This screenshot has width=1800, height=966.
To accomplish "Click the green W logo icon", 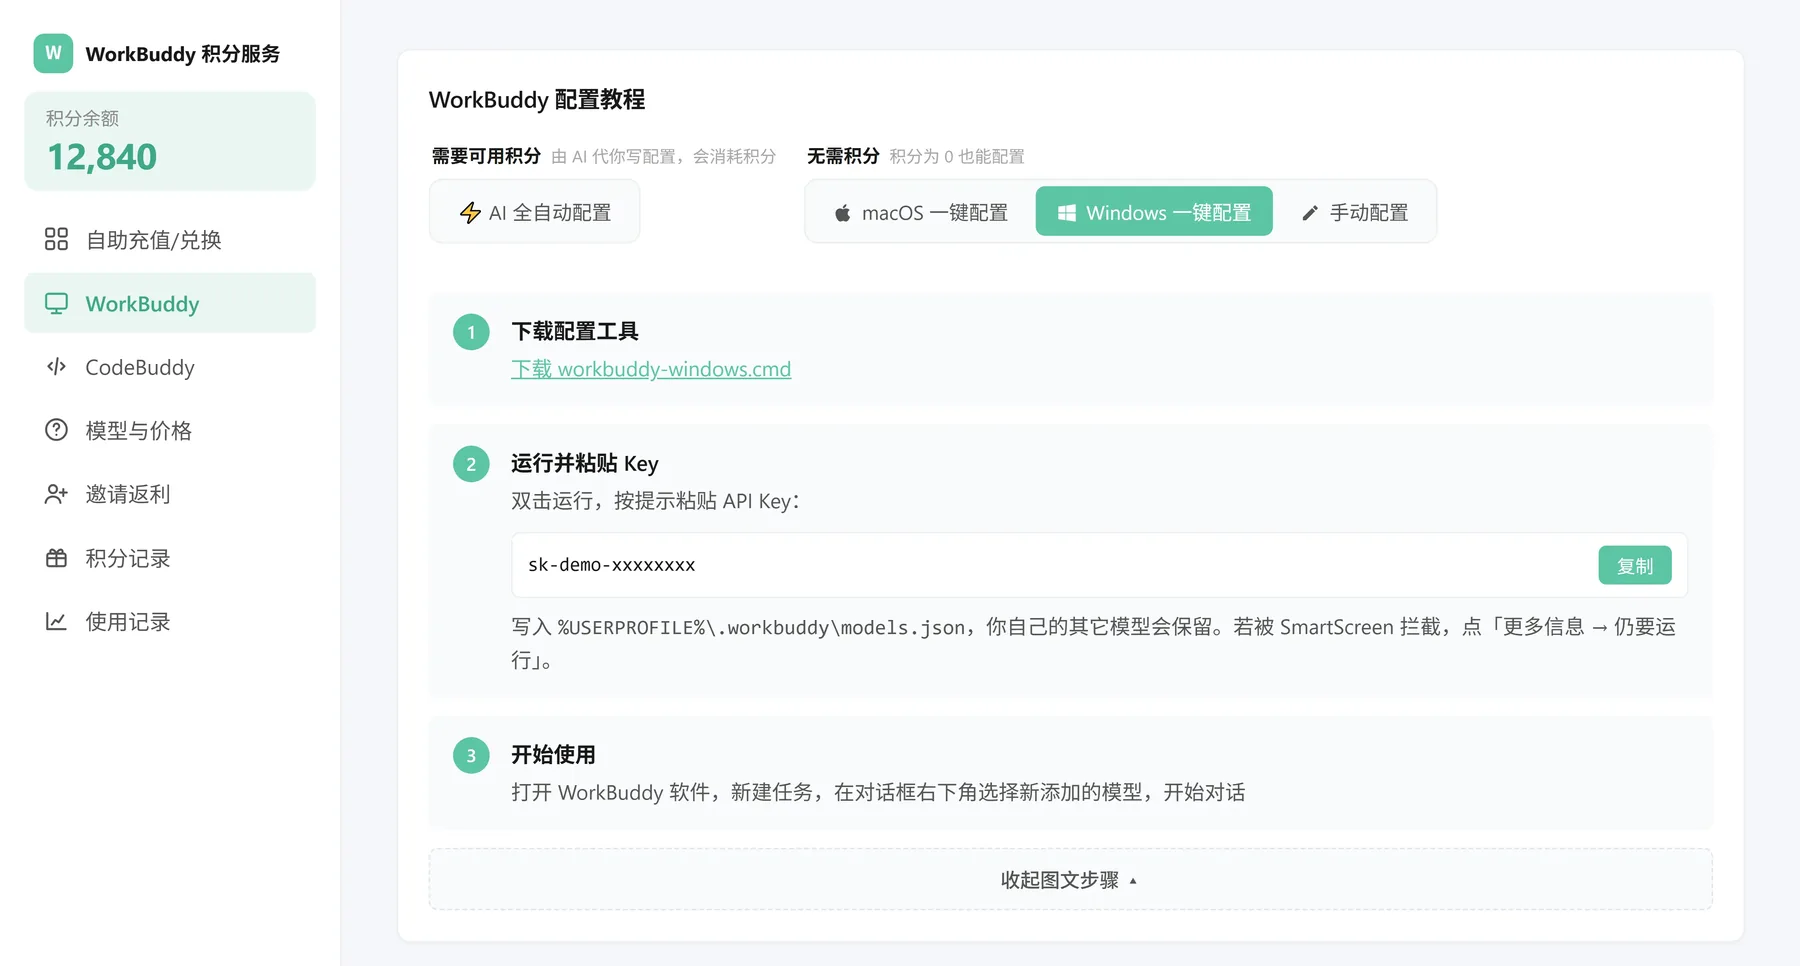I will [53, 53].
